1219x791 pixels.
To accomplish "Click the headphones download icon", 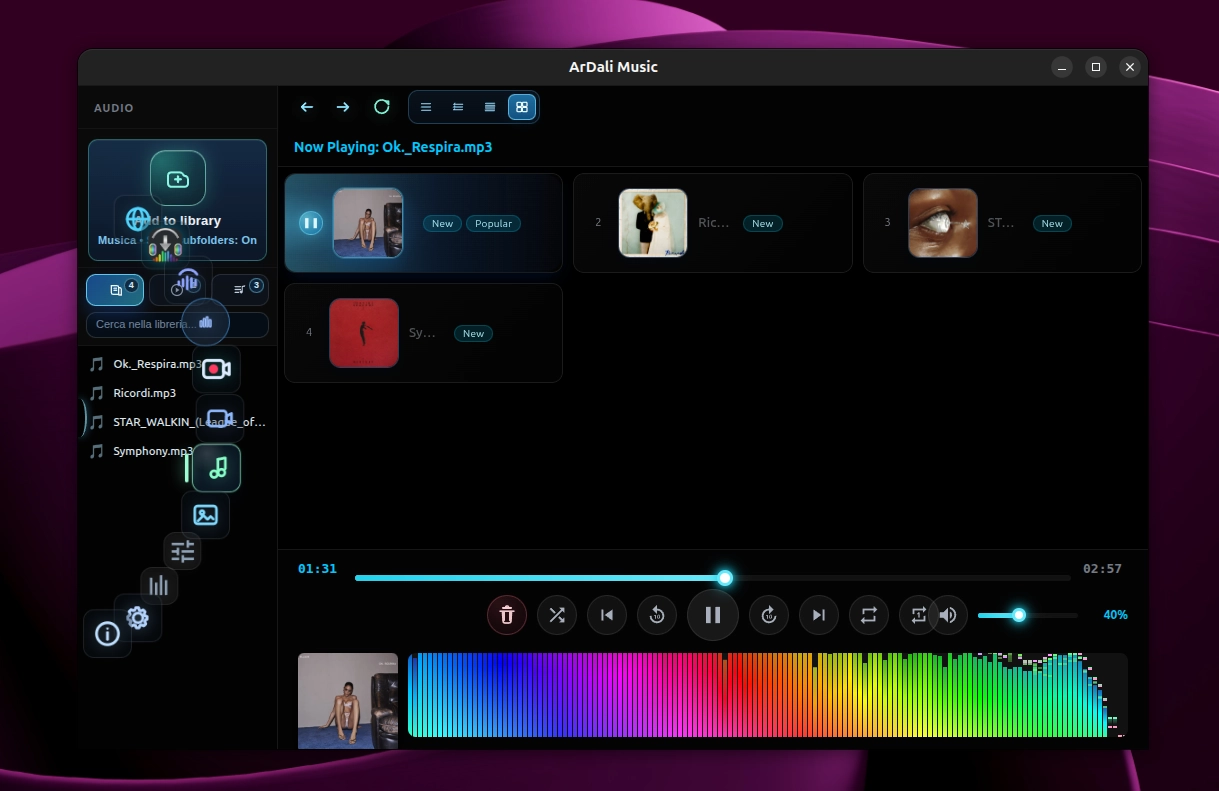I will [x=164, y=245].
